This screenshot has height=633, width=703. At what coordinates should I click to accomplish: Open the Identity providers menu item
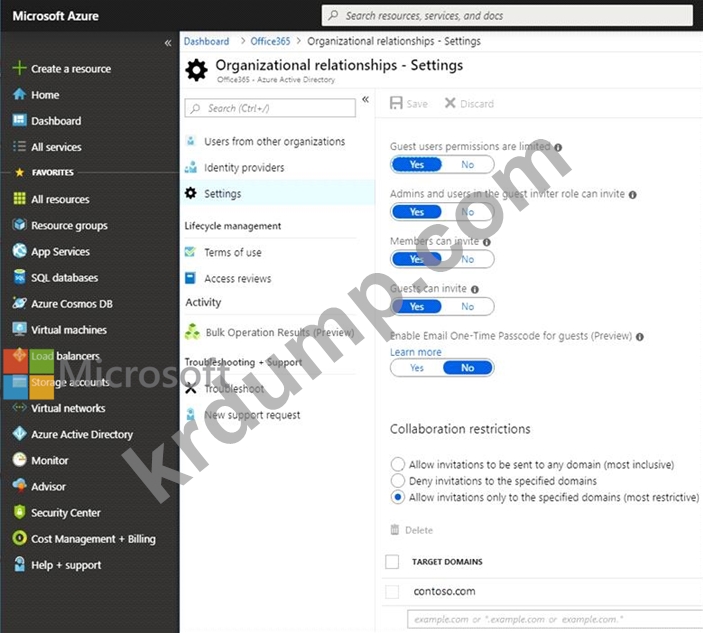[244, 168]
